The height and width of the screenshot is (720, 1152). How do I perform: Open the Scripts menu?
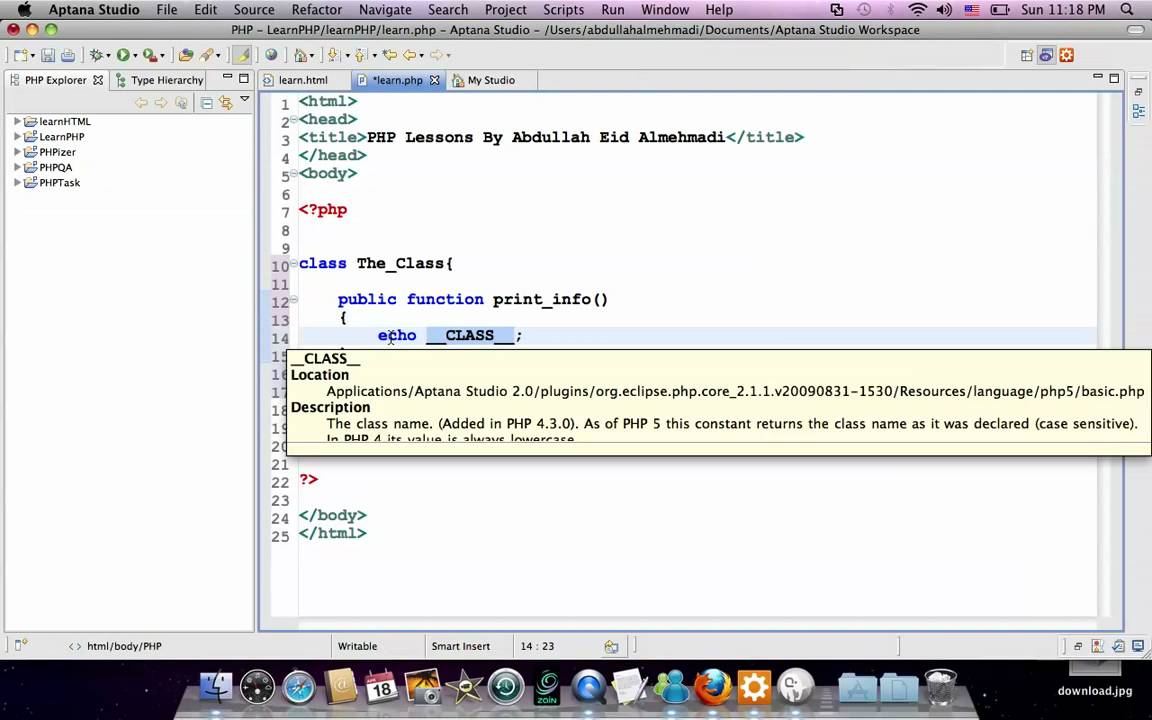564,10
